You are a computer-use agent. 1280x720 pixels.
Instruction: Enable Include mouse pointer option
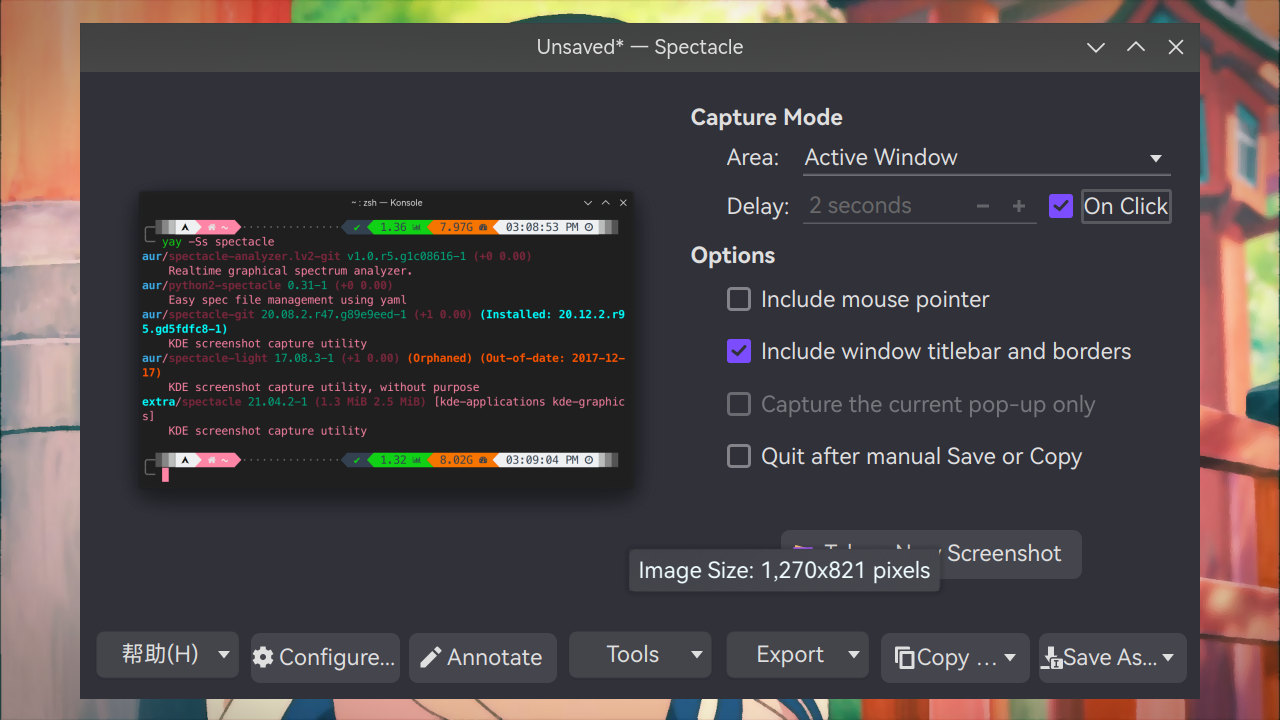pos(739,299)
